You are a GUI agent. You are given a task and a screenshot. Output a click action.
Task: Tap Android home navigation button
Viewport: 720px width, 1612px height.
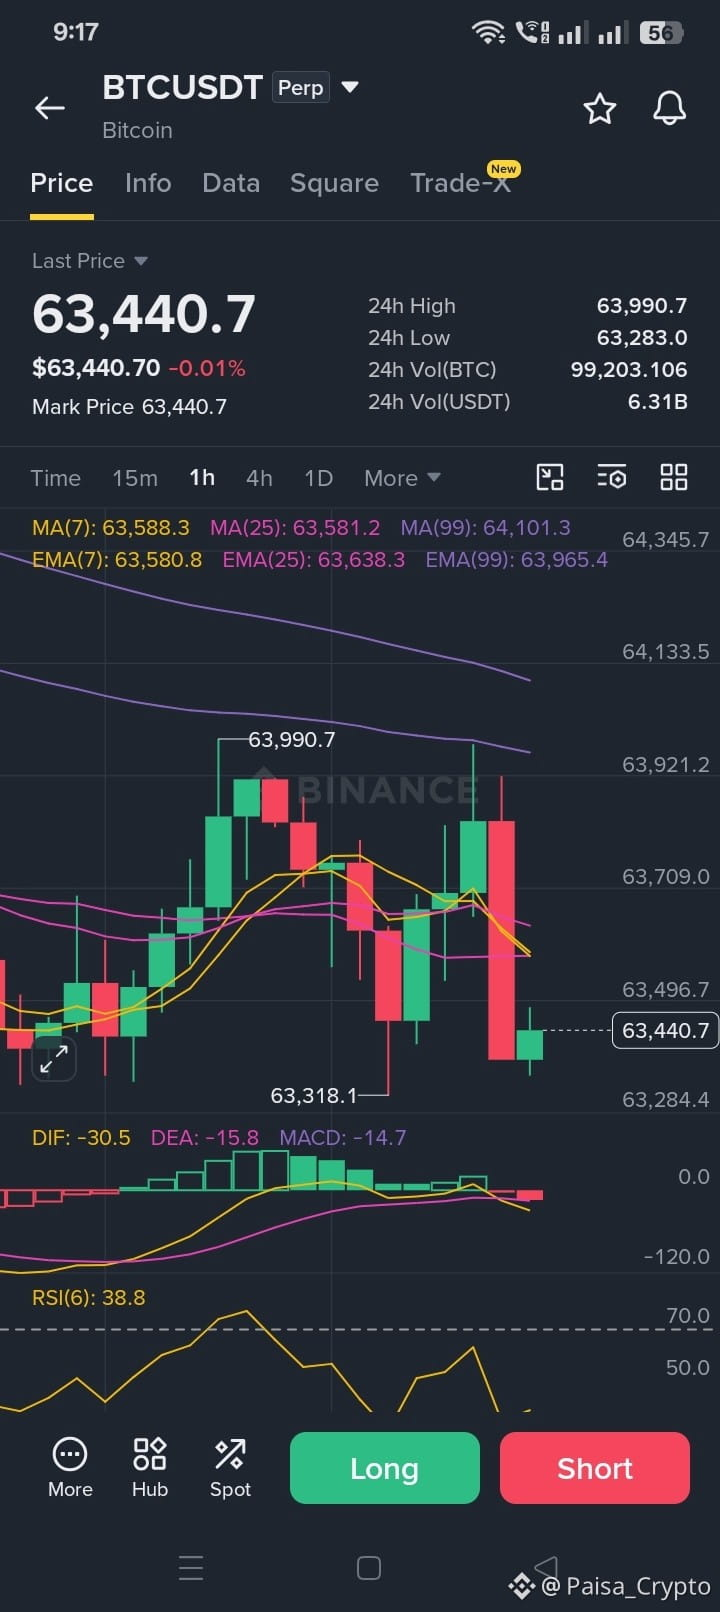(x=369, y=1568)
